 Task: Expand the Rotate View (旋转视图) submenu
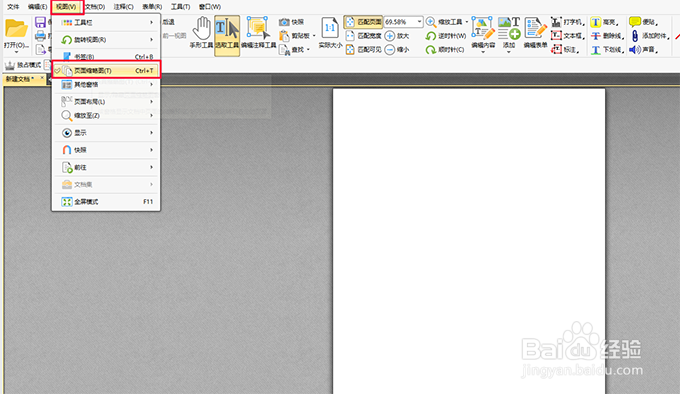(x=106, y=39)
